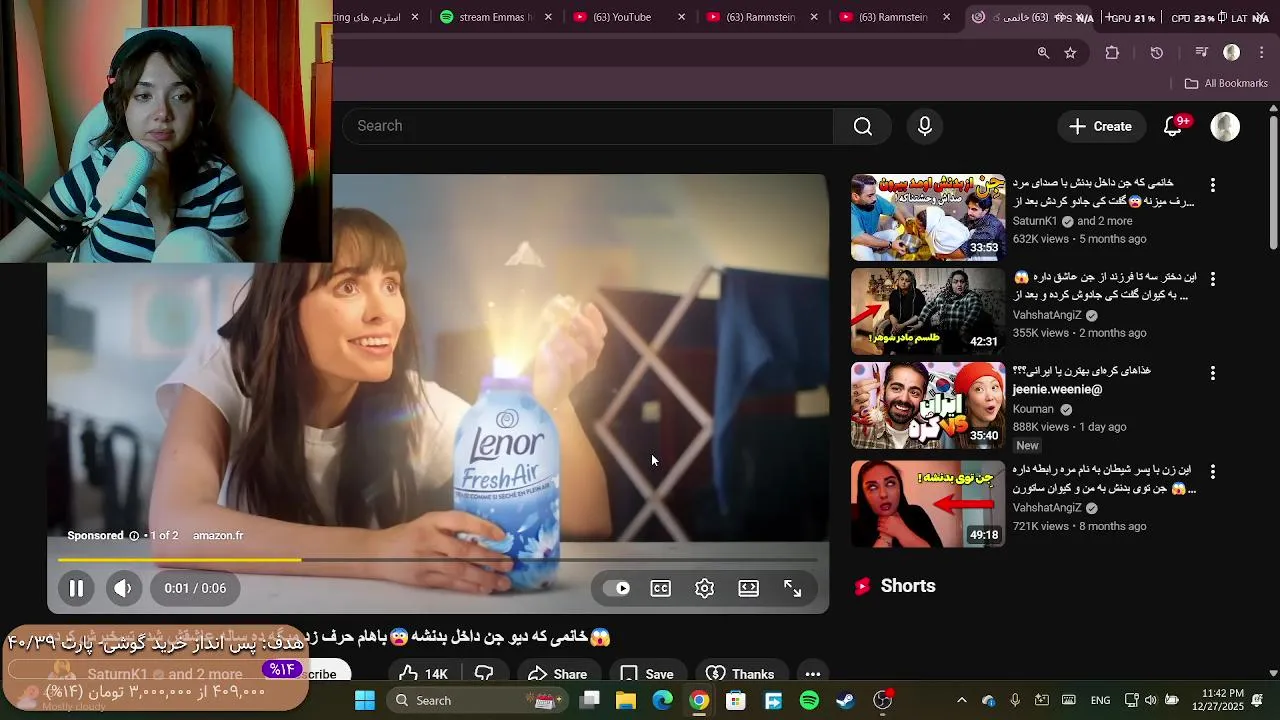
Task: Open the All Bookmarks folder
Action: click(x=1226, y=83)
